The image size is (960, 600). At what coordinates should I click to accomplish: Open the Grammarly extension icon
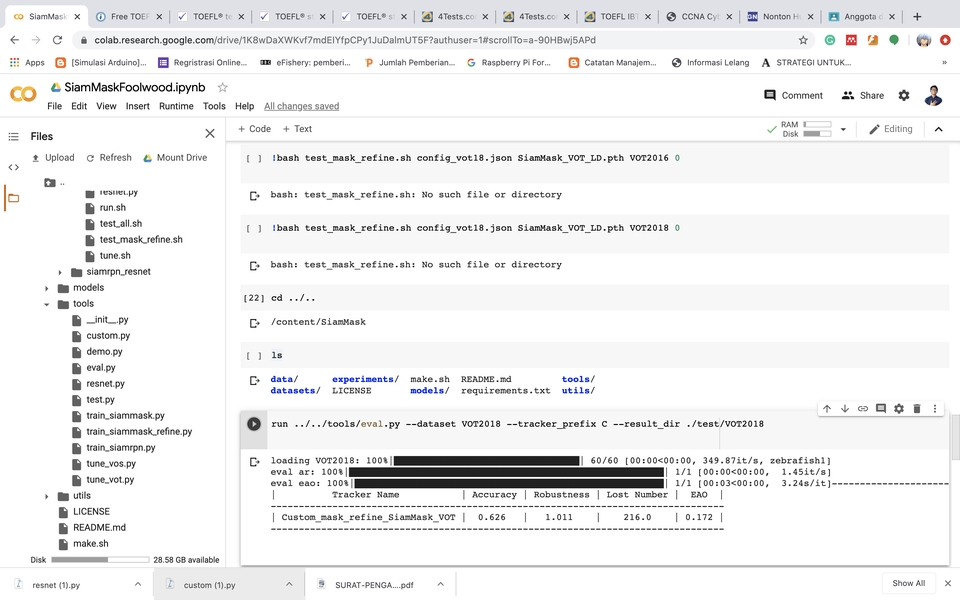[x=830, y=40]
